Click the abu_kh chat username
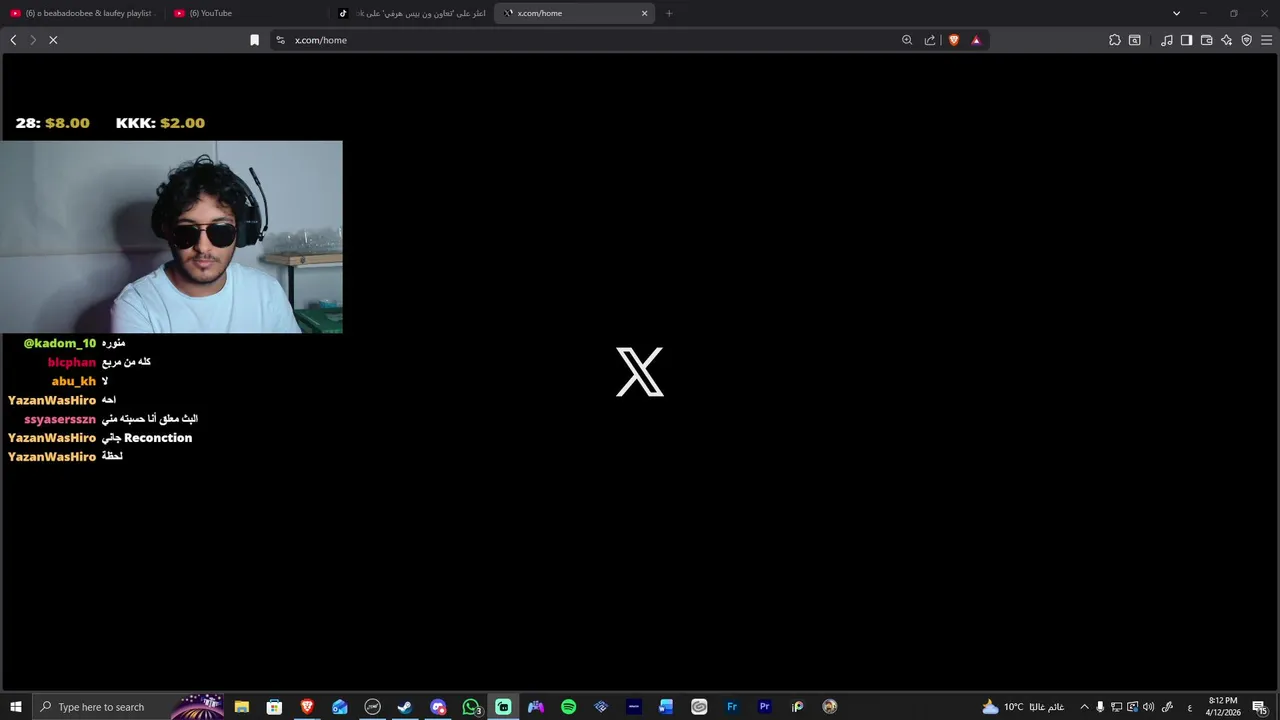The image size is (1280, 720). 74,381
